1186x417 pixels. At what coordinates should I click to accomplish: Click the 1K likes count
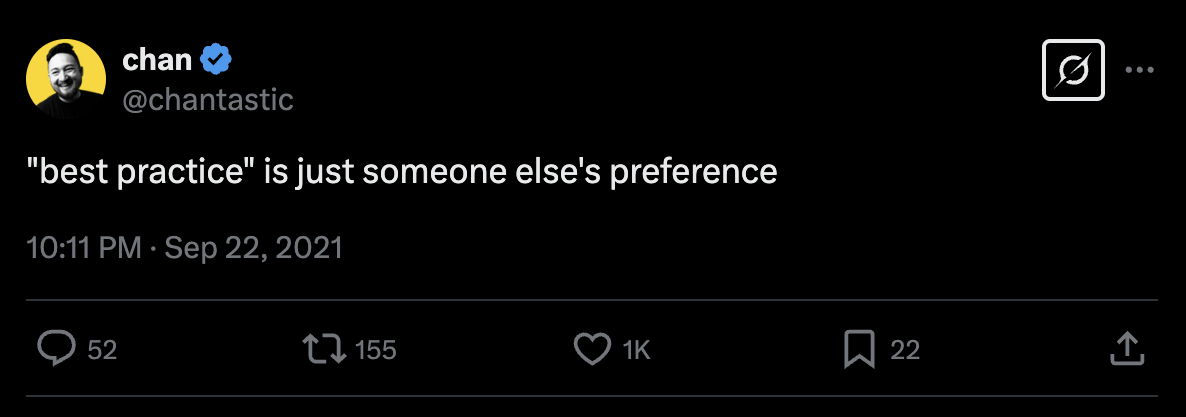(x=636, y=350)
